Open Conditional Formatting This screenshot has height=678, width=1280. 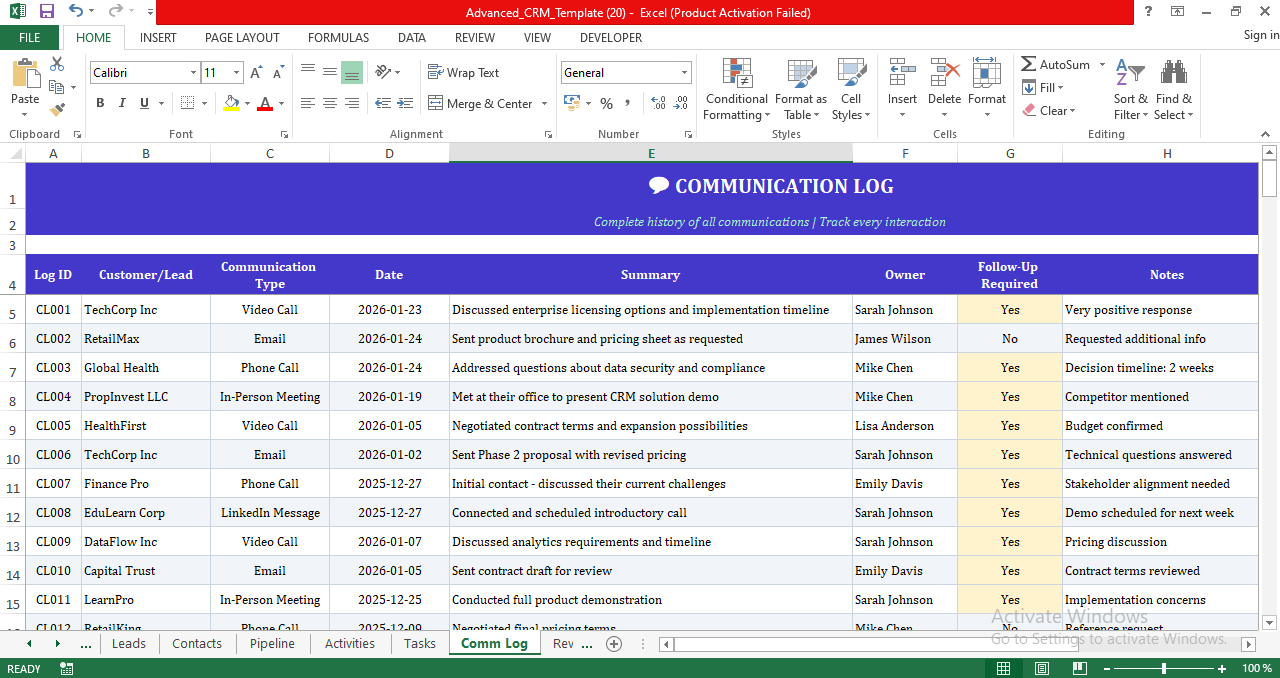737,90
